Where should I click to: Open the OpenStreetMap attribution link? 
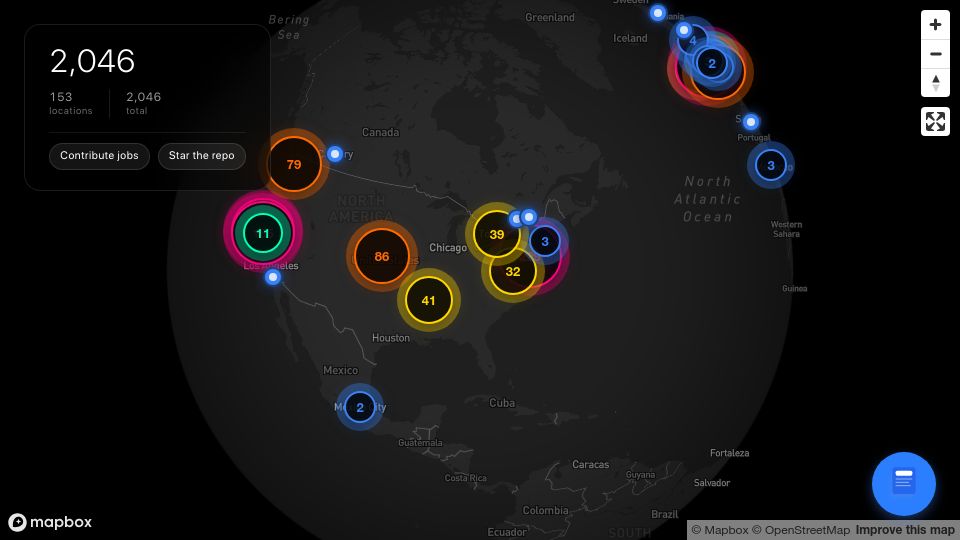[801, 530]
